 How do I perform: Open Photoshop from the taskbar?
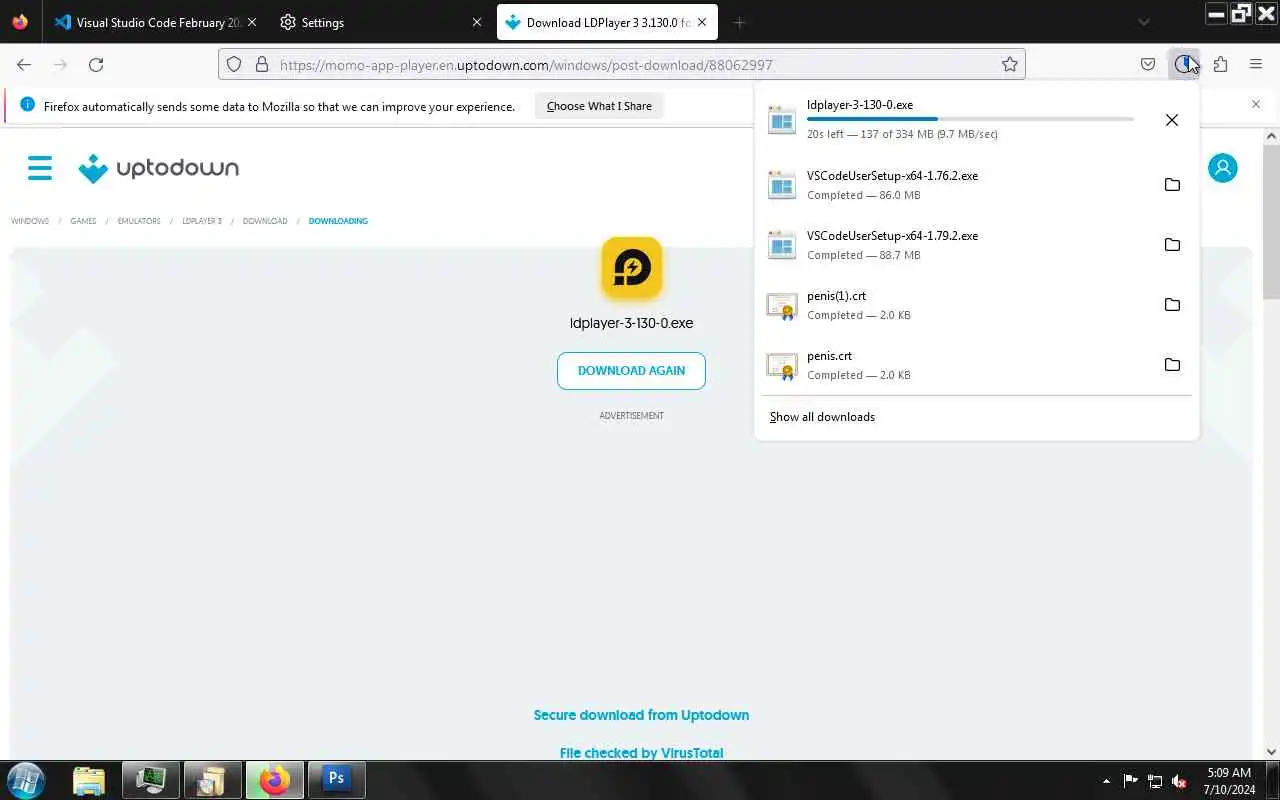pos(336,779)
